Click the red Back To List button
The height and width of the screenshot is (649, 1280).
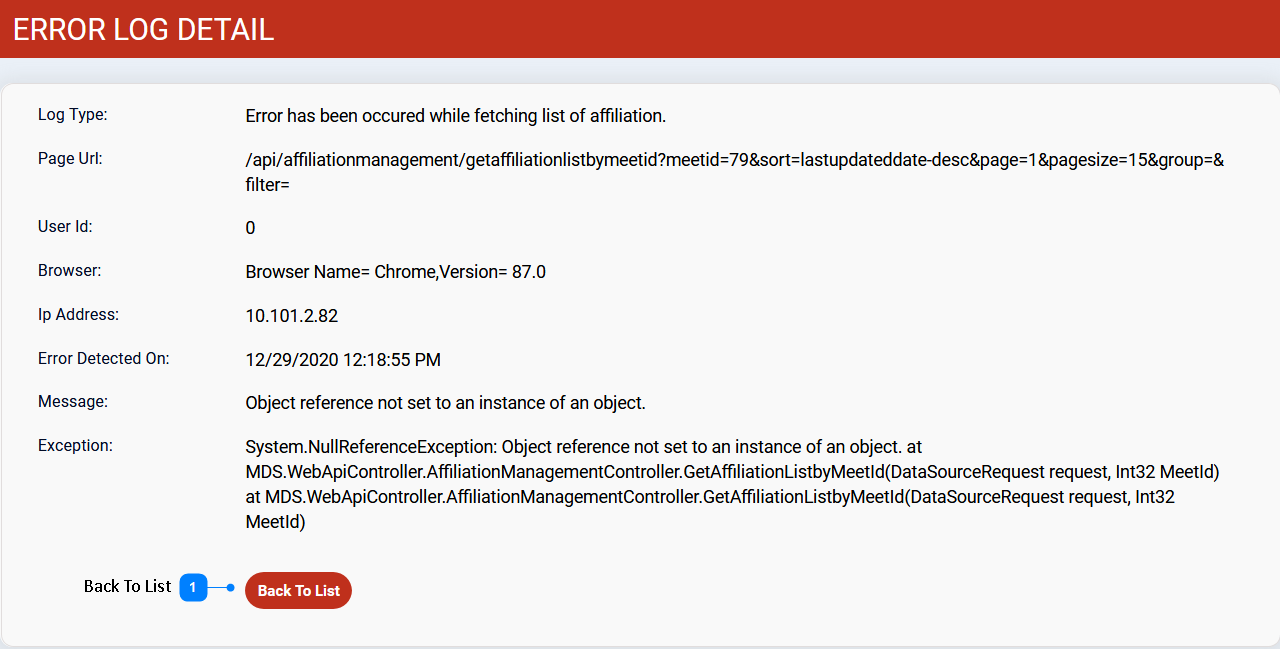tap(298, 590)
